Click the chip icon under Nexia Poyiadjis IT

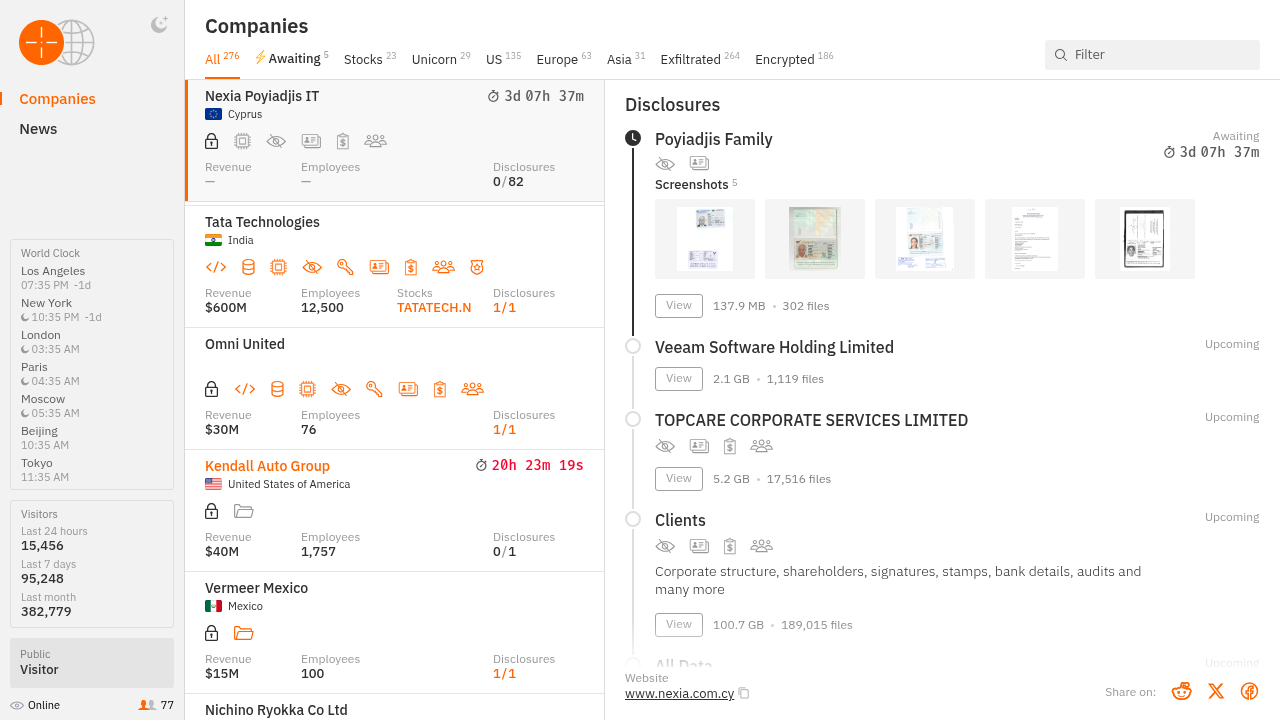pyautogui.click(x=243, y=141)
